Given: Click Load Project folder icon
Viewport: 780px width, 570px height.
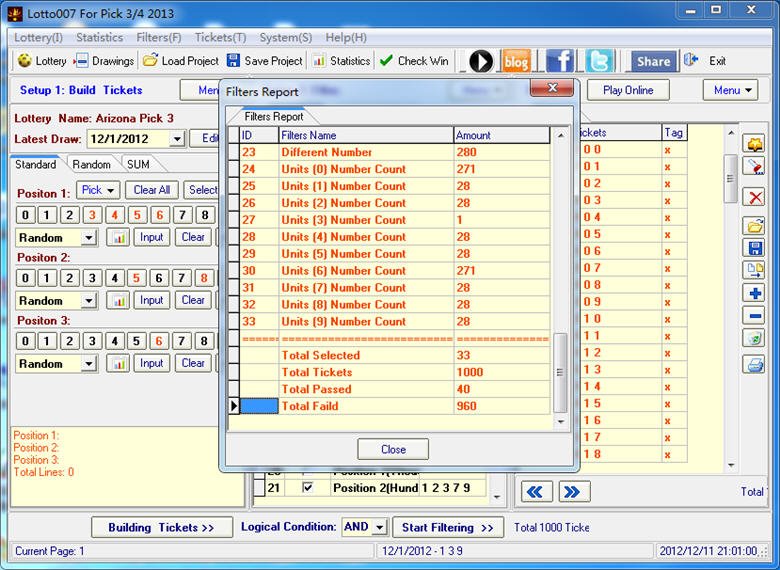Looking at the screenshot, I should [150, 60].
